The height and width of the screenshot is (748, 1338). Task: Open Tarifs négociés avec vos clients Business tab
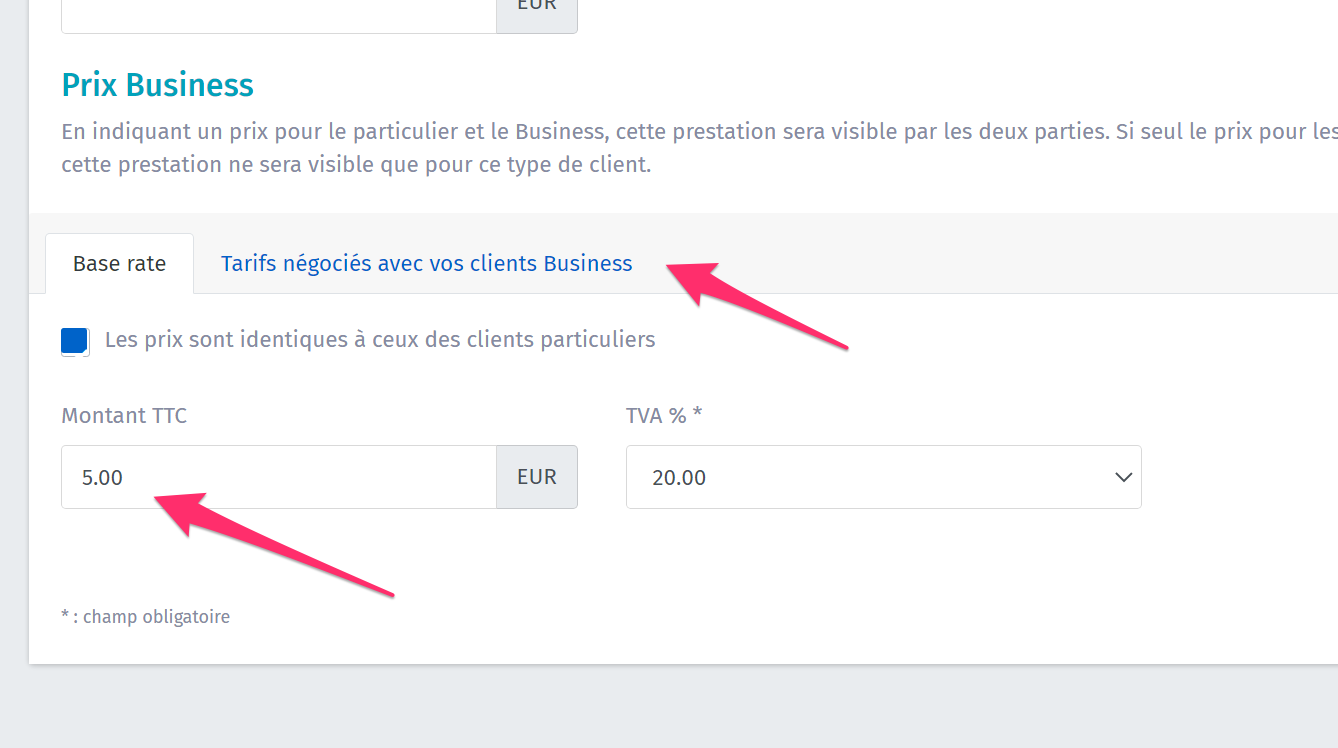426,264
